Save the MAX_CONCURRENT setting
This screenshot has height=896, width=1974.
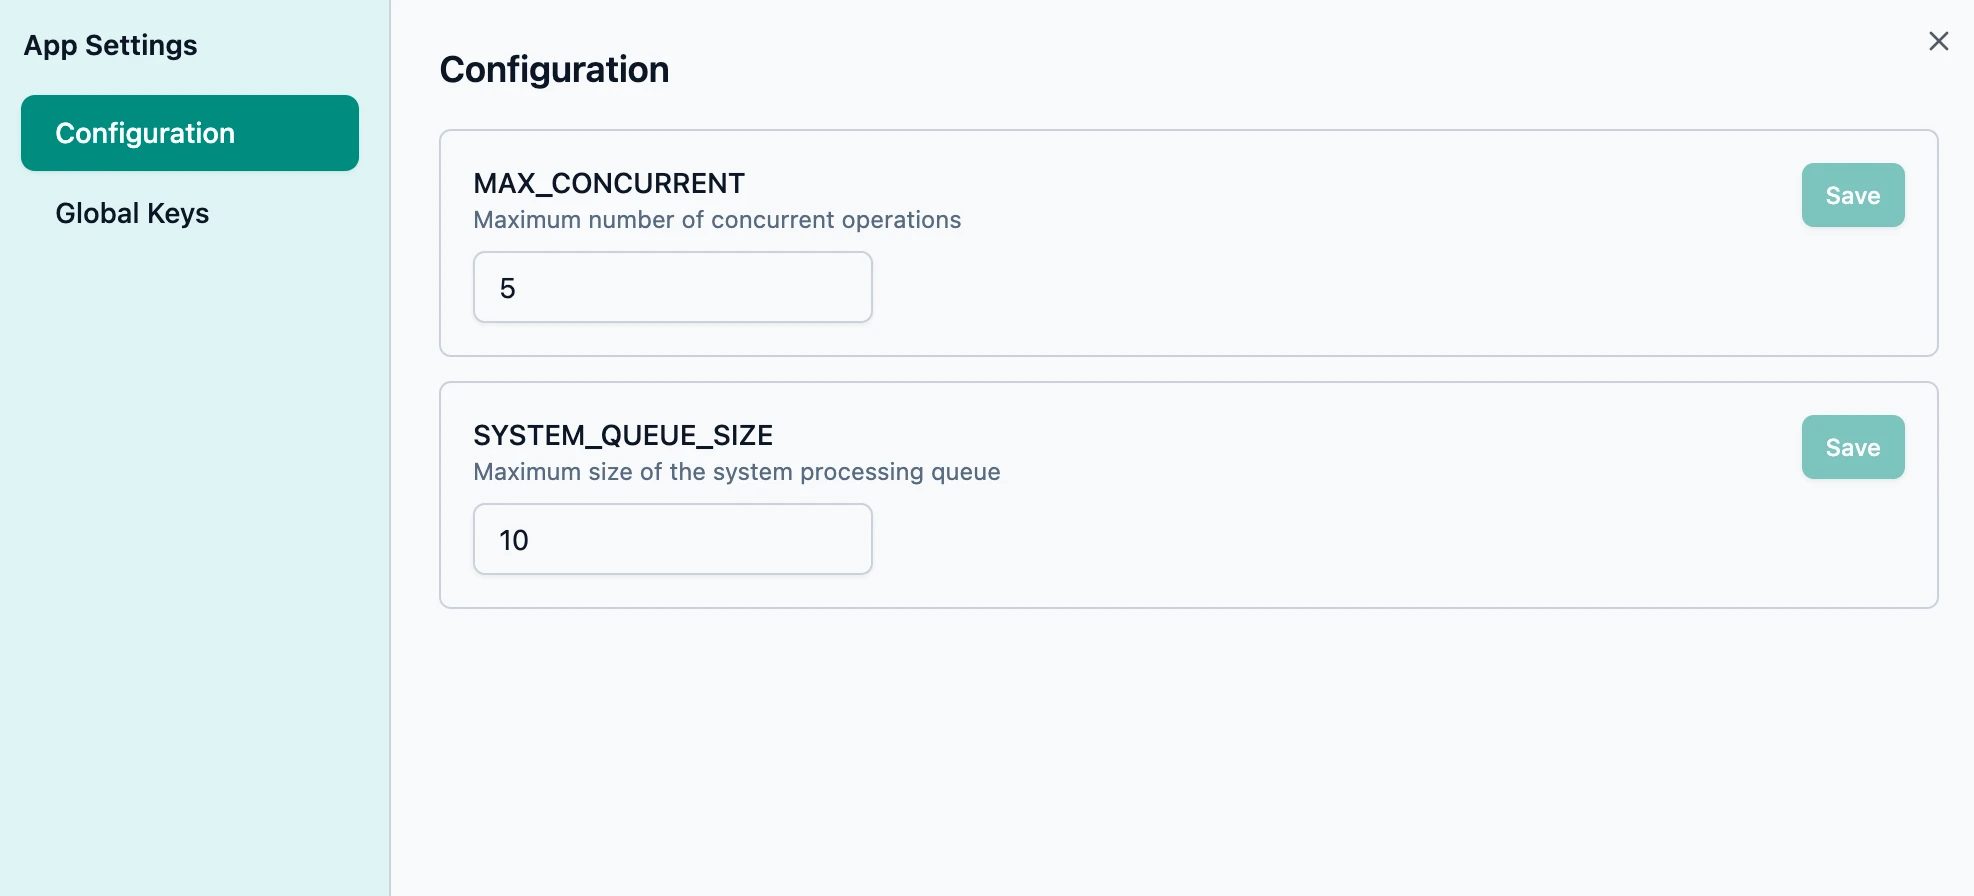(1852, 195)
